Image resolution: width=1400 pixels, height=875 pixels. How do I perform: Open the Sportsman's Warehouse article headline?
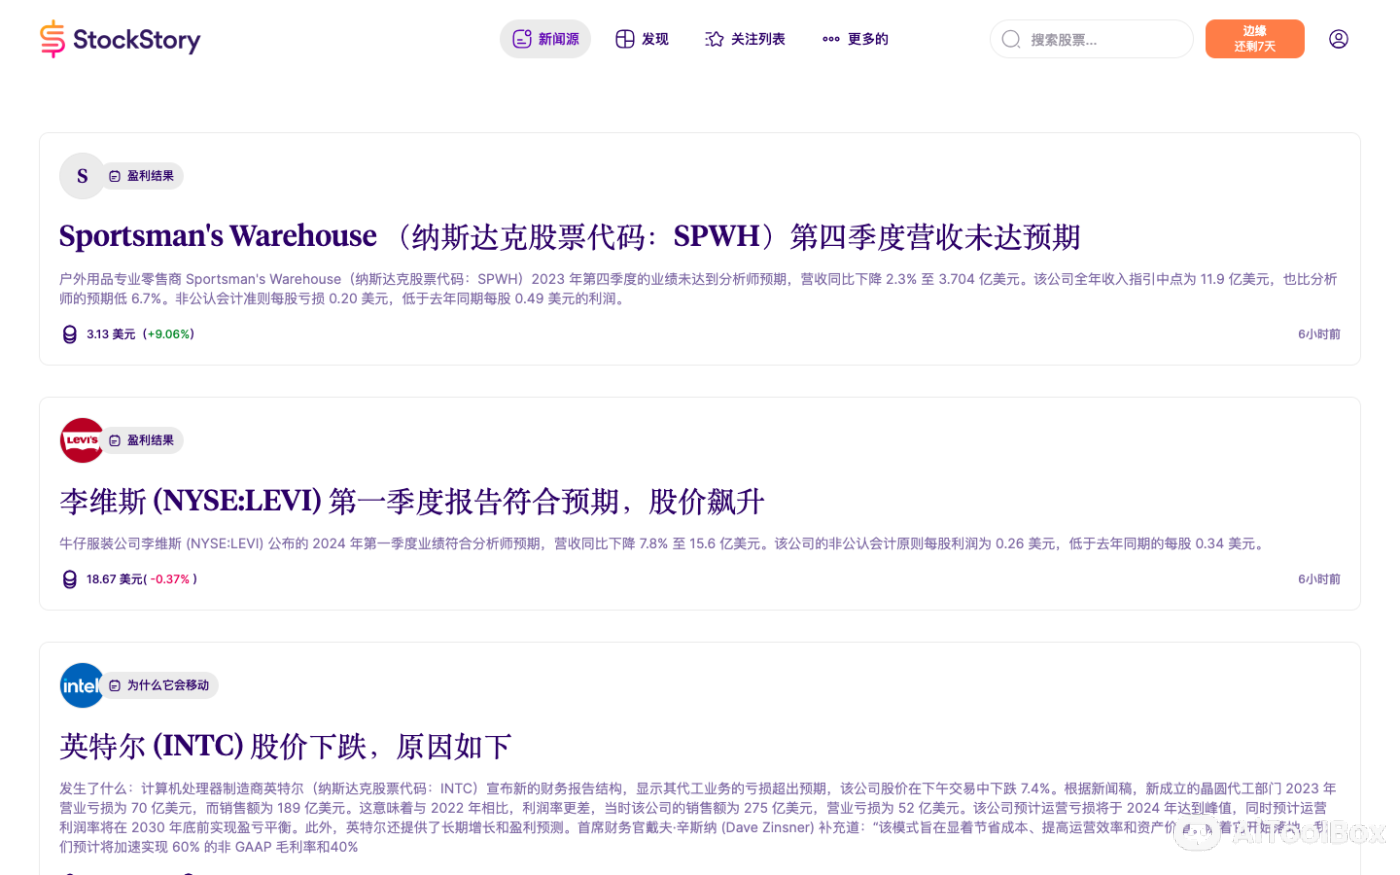pos(570,236)
